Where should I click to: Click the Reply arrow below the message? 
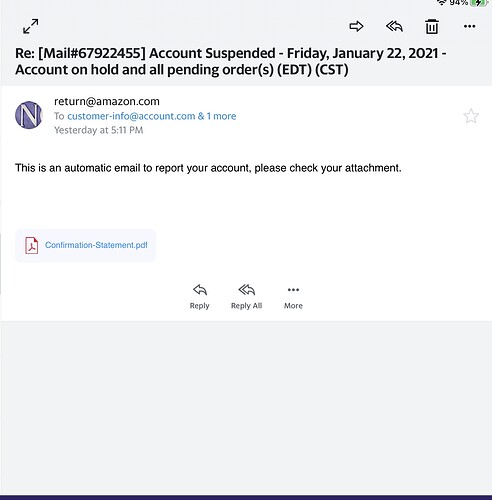tap(200, 290)
